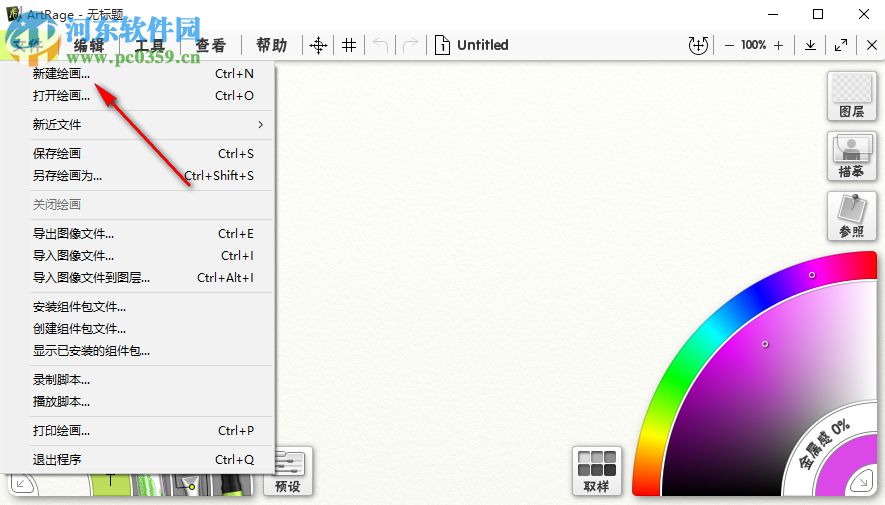Viewport: 885px width, 505px height.
Task: Select 创建组件包文件... menu item
Action: 138,328
